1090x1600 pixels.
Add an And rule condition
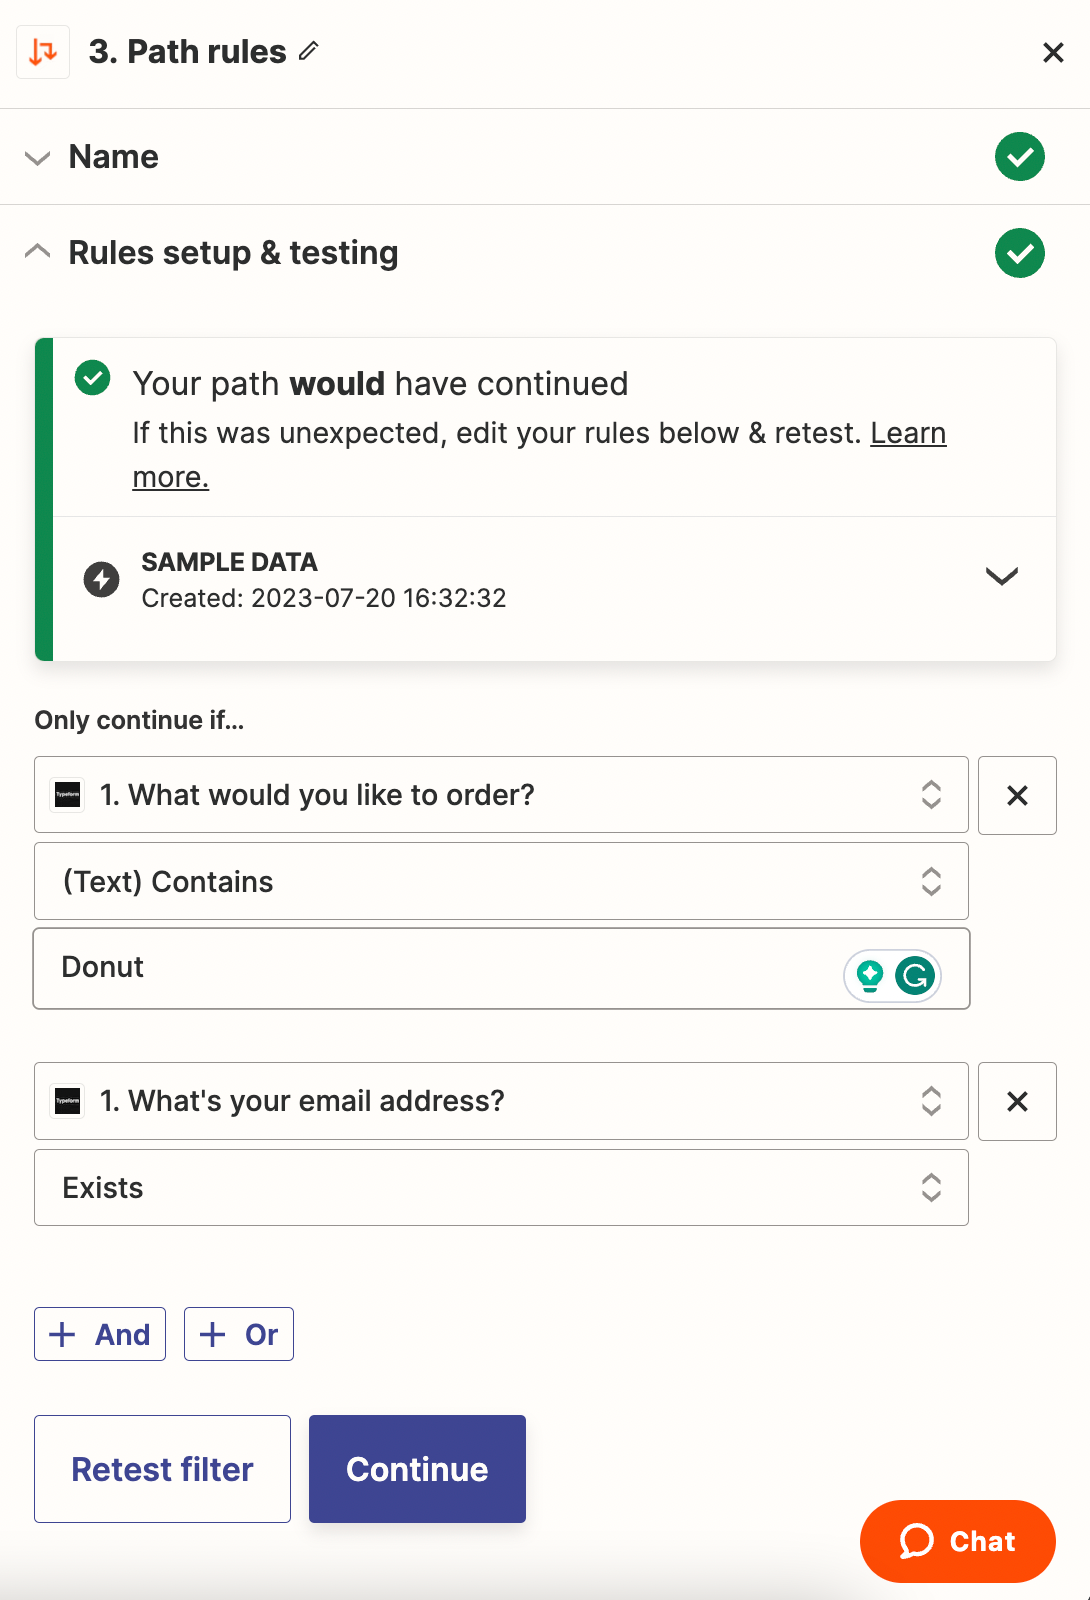coord(100,1334)
